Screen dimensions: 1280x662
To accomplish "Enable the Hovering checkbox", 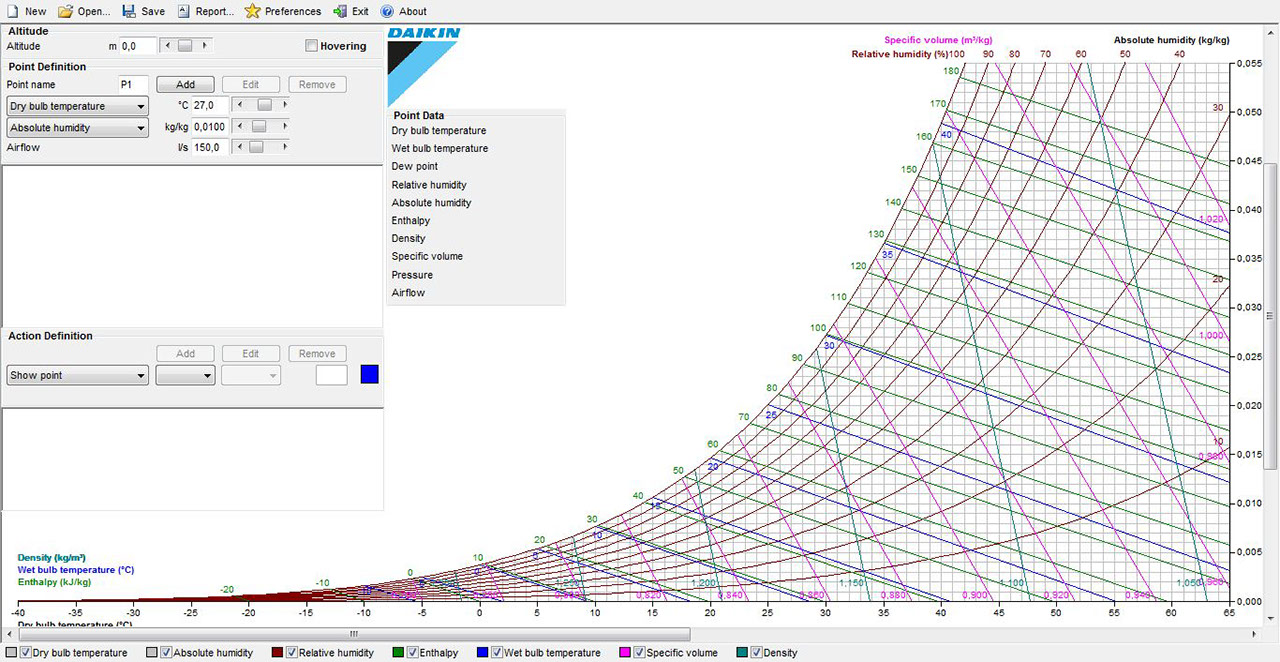I will [x=311, y=46].
